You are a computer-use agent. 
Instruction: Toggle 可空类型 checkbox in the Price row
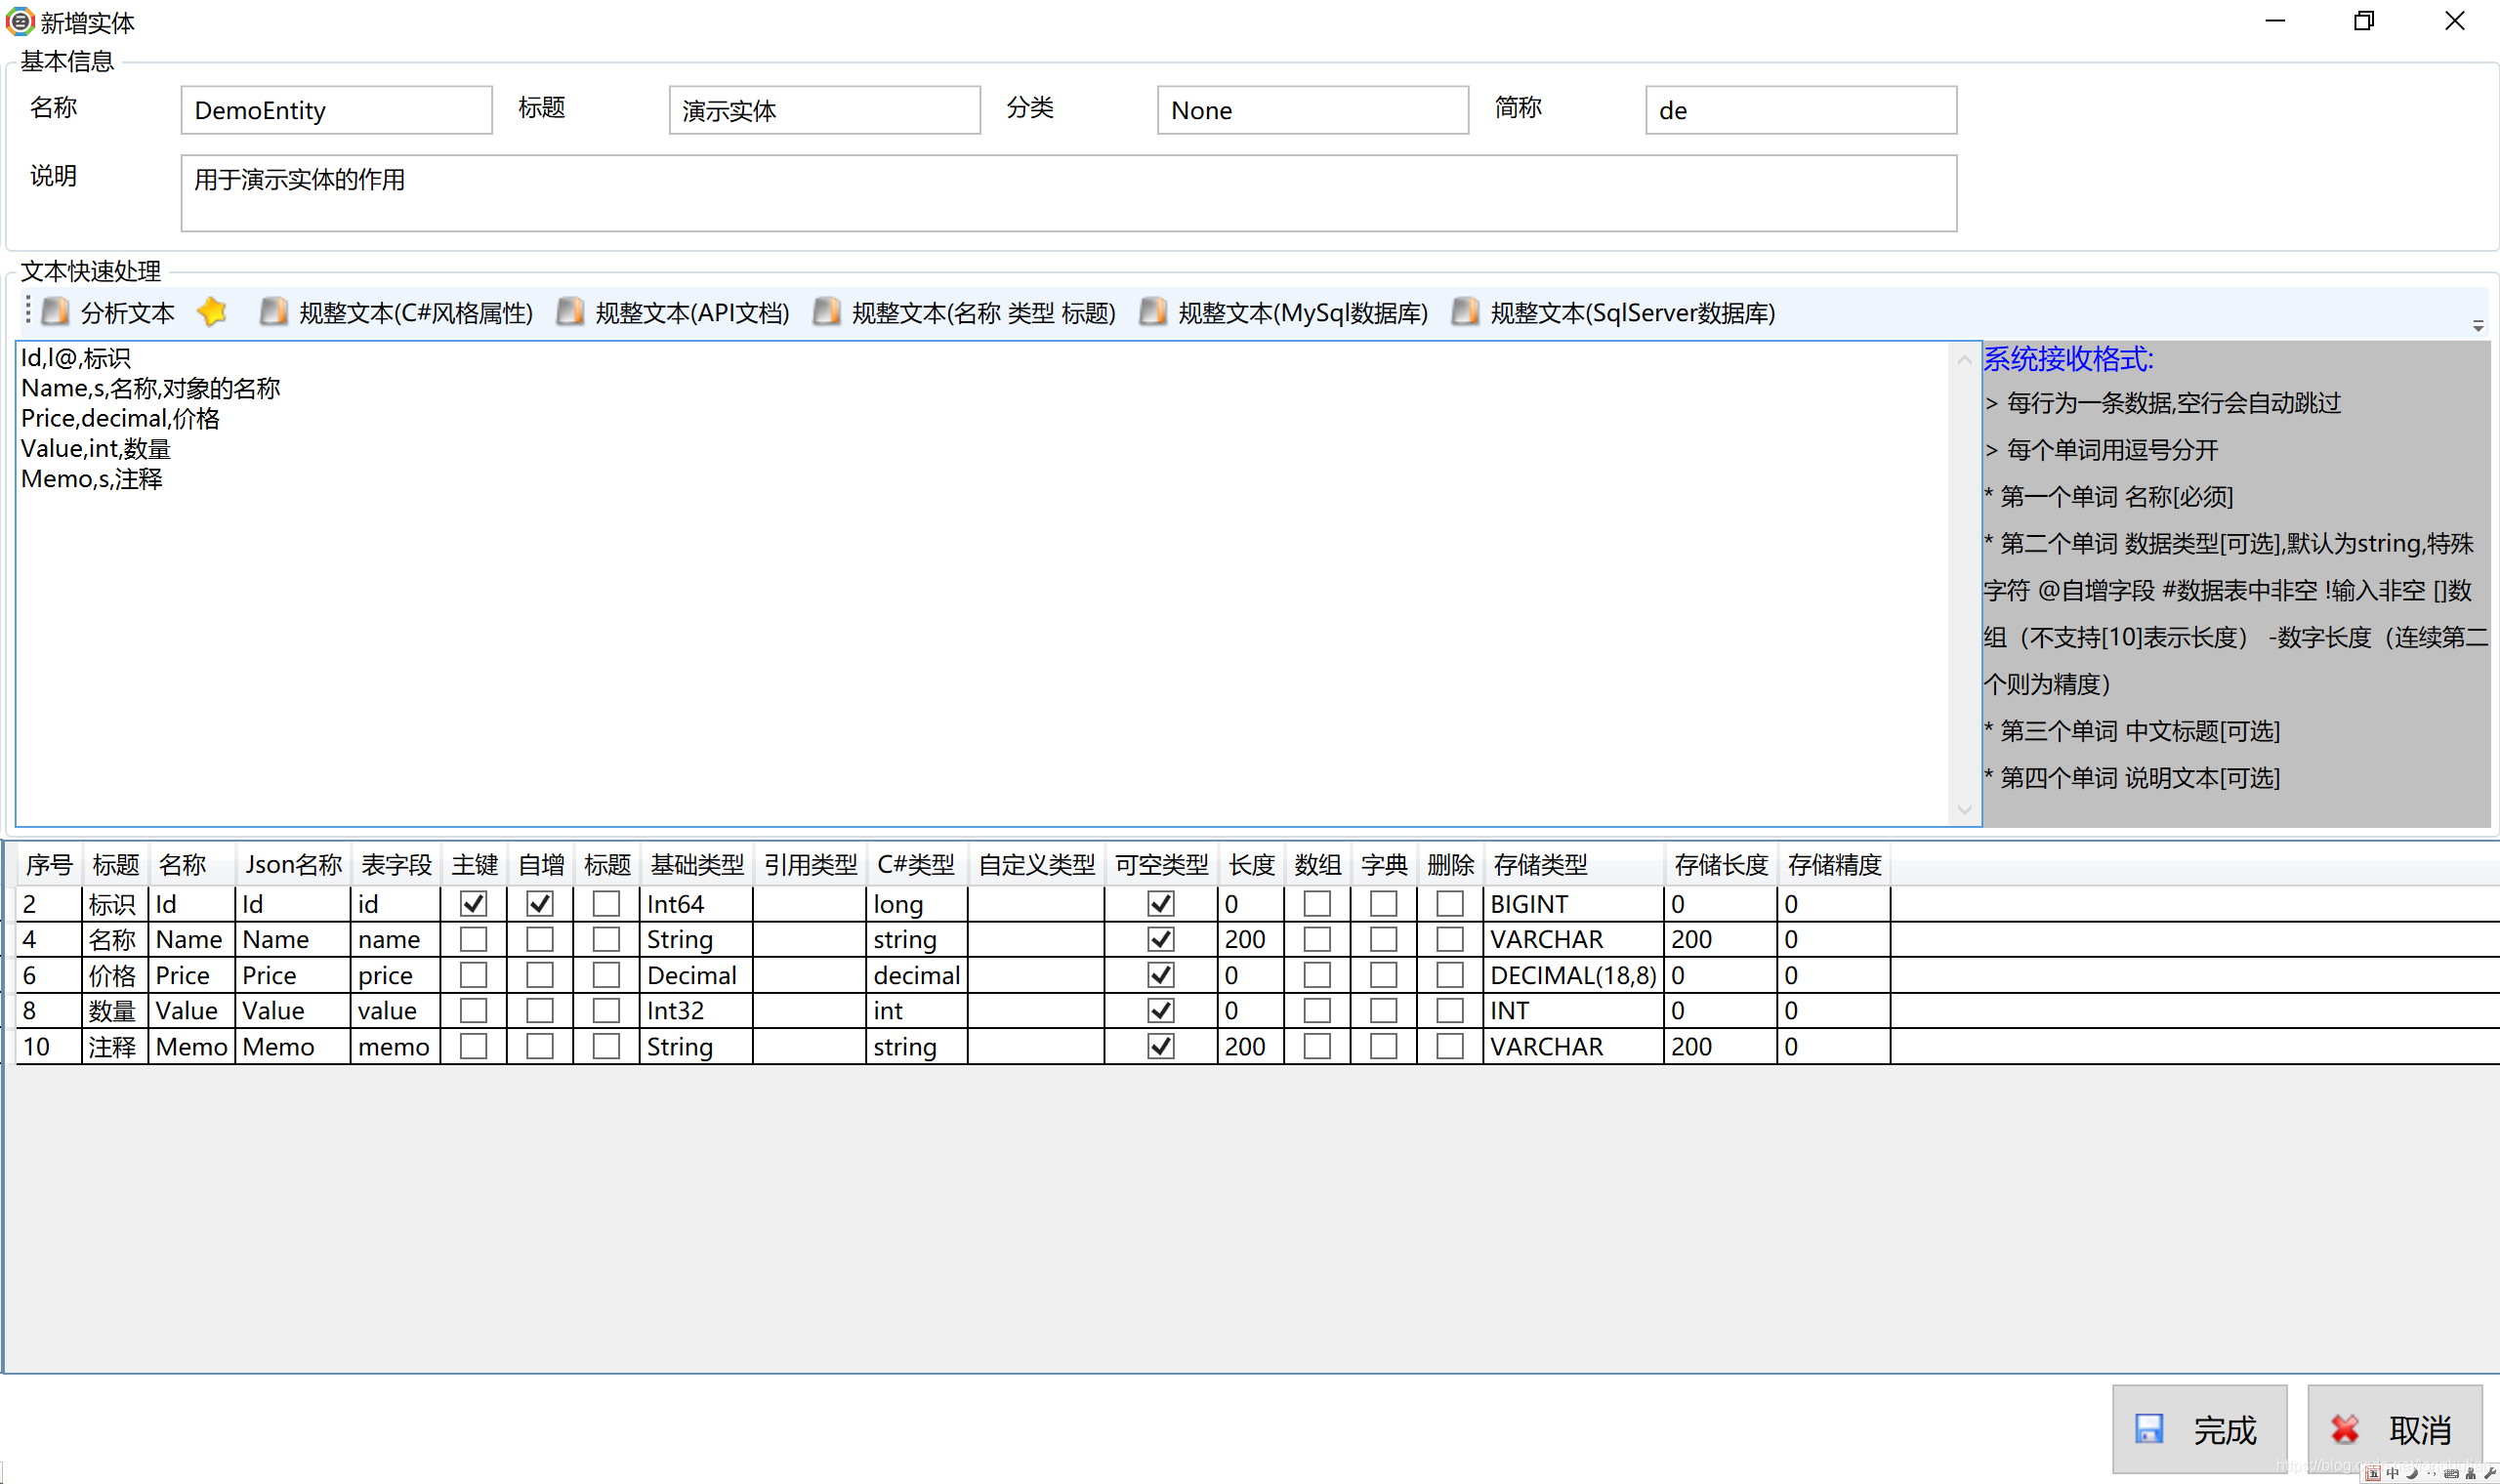[x=1161, y=975]
